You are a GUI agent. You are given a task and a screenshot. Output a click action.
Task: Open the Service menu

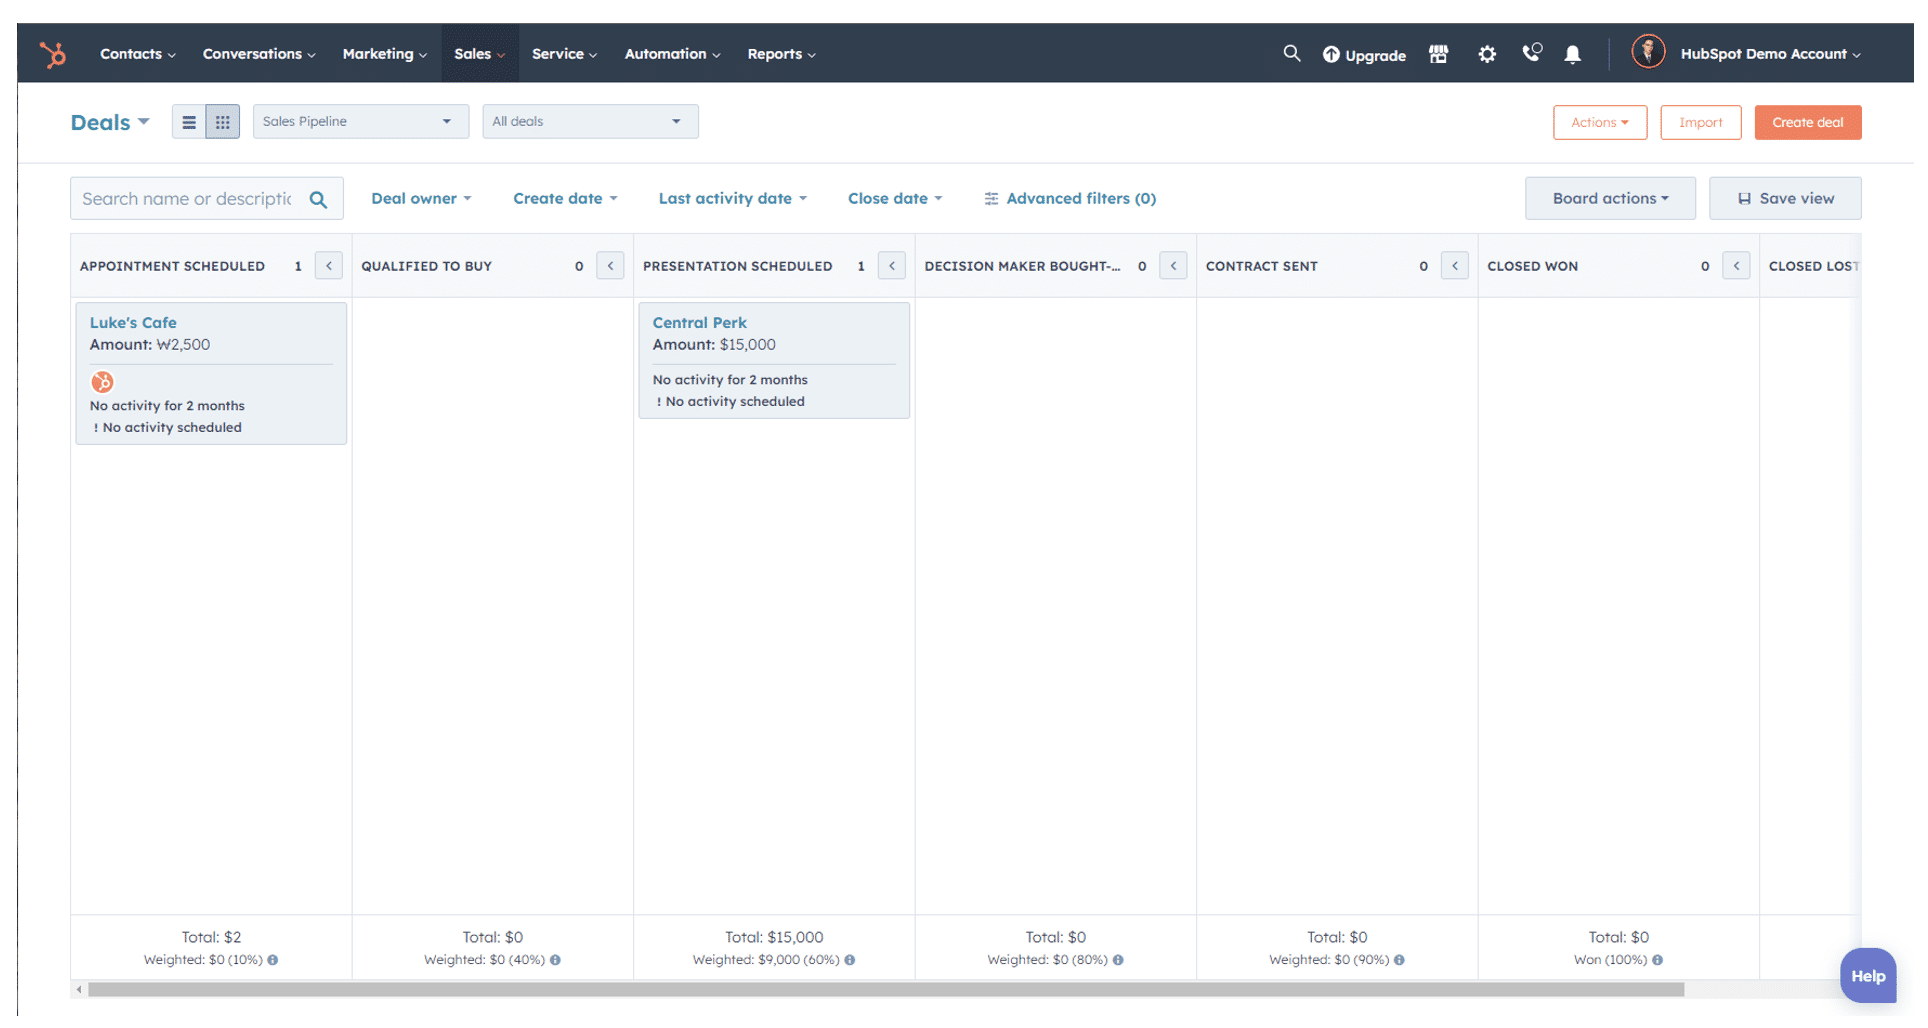tap(564, 54)
